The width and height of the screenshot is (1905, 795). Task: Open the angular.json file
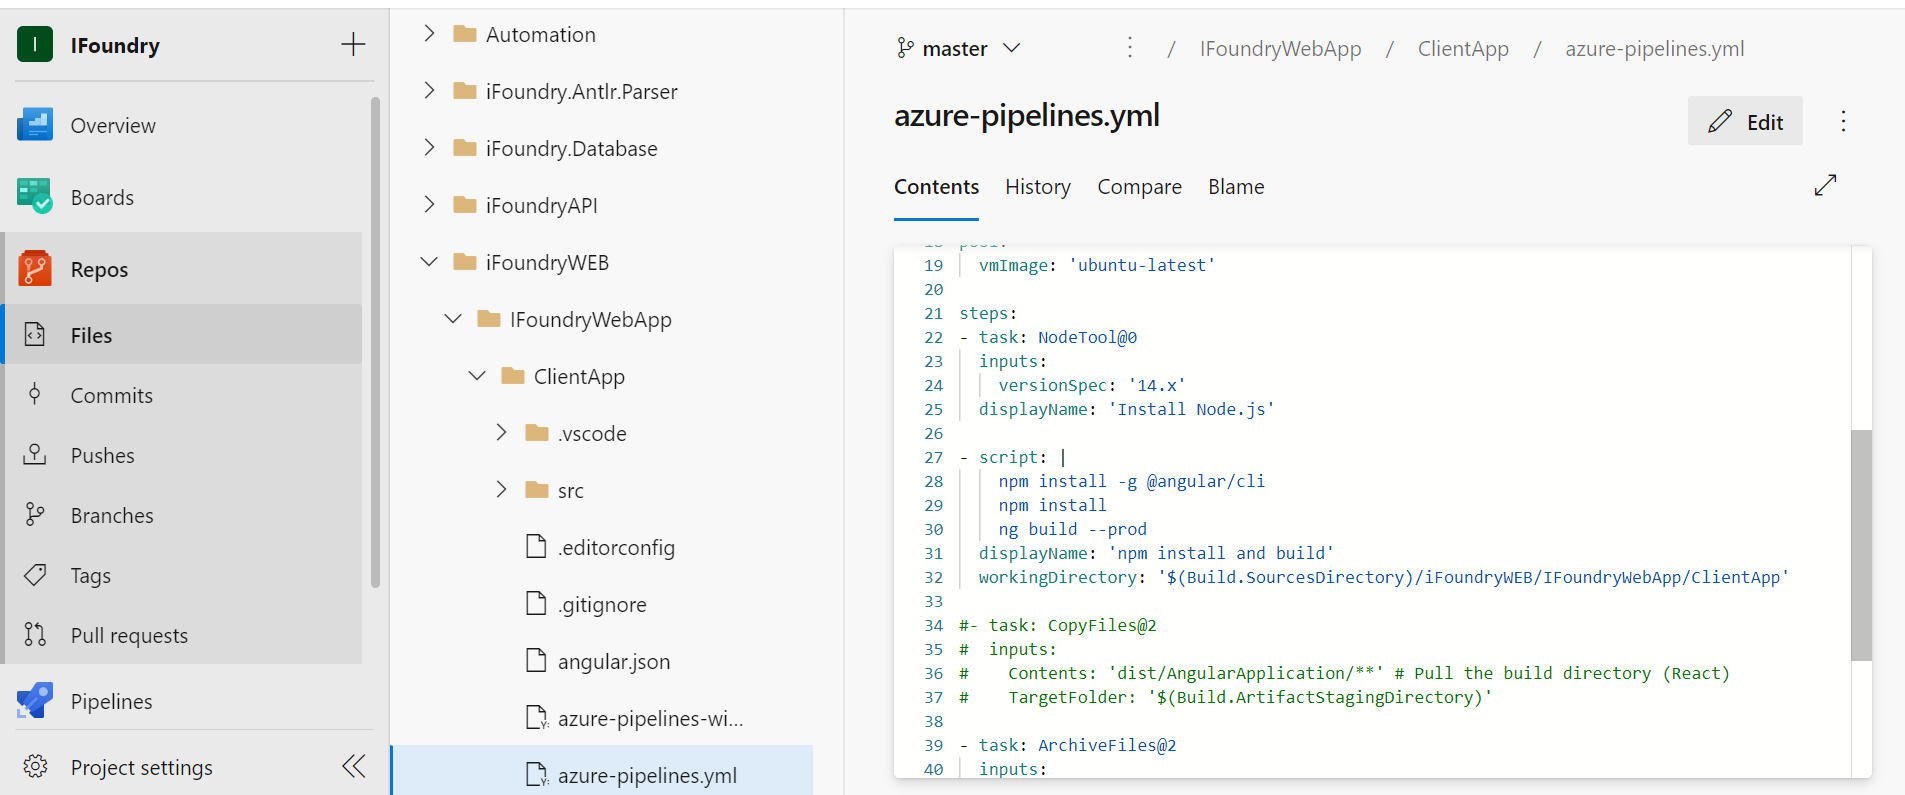pos(614,661)
